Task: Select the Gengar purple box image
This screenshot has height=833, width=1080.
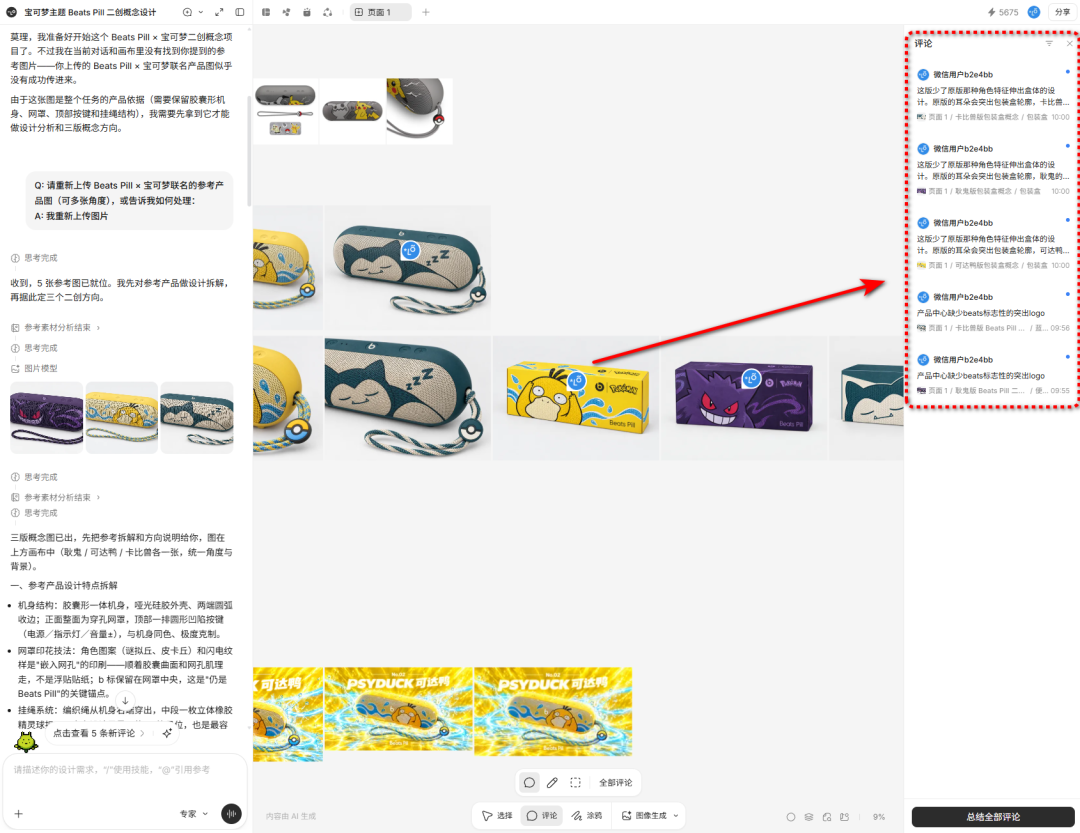Action: 744,398
